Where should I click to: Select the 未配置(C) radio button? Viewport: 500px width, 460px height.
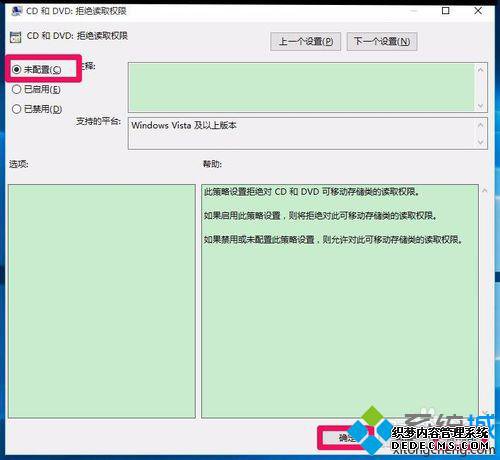(16, 70)
